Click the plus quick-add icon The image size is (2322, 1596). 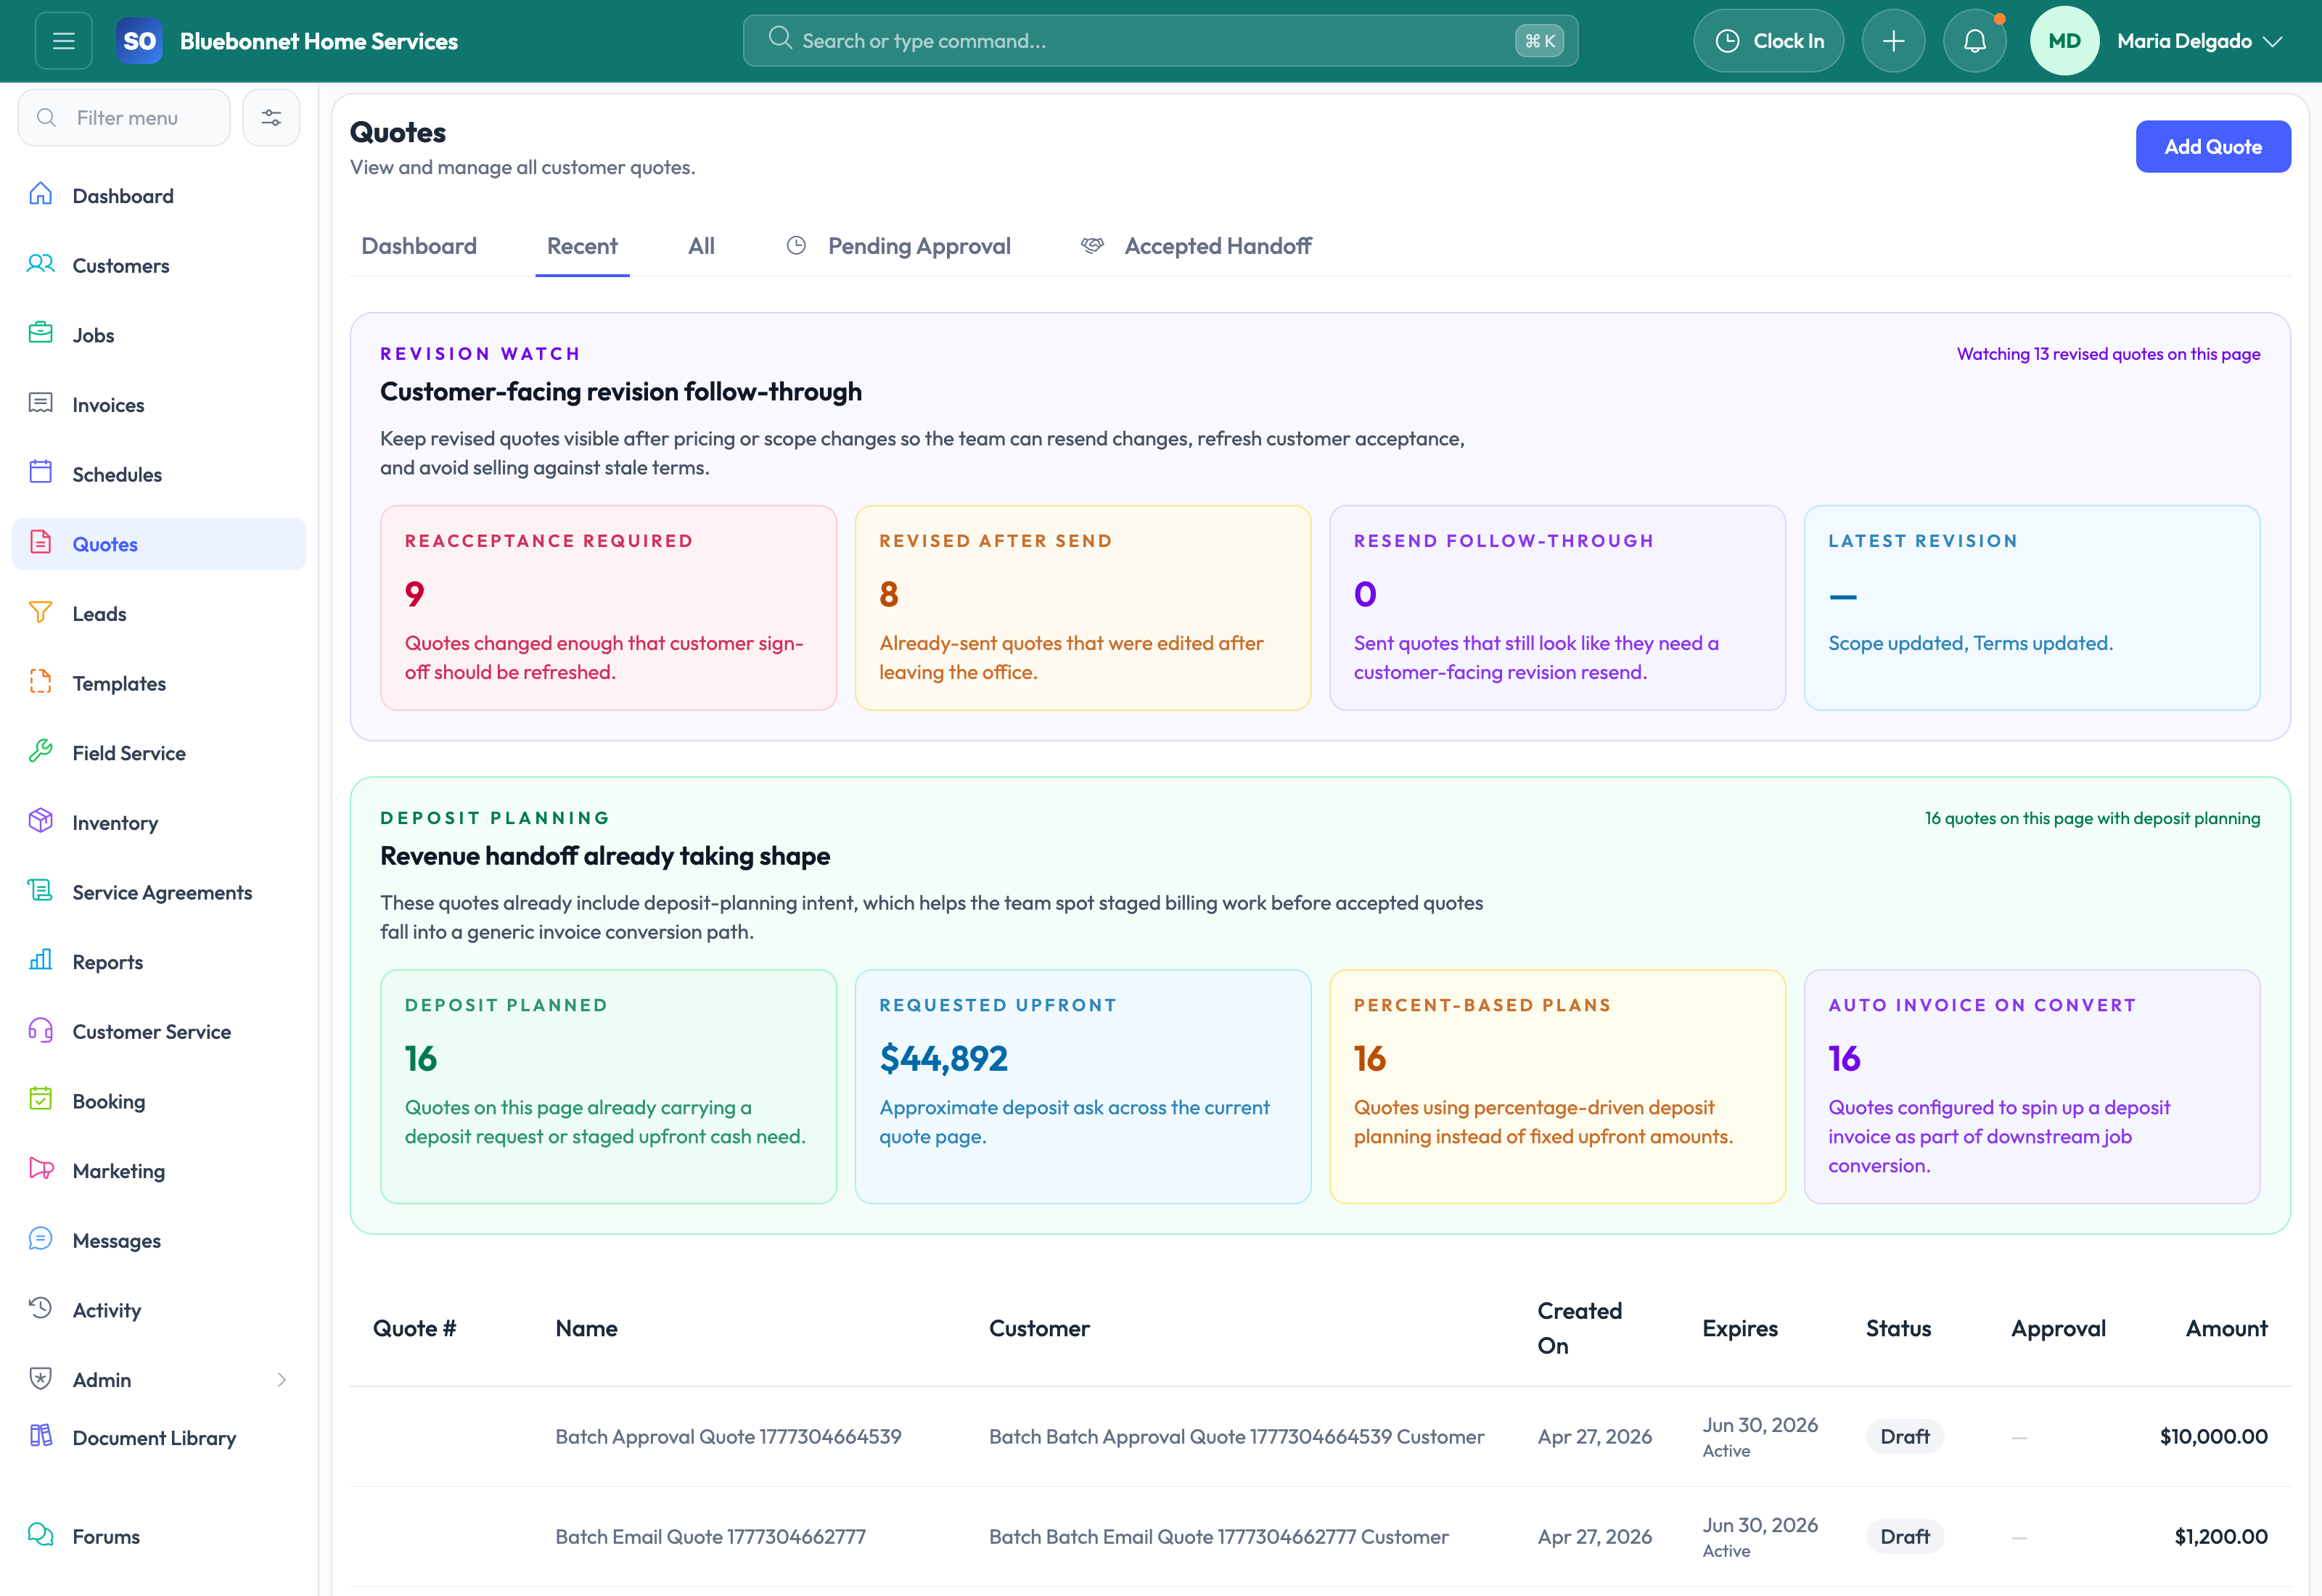click(1893, 41)
